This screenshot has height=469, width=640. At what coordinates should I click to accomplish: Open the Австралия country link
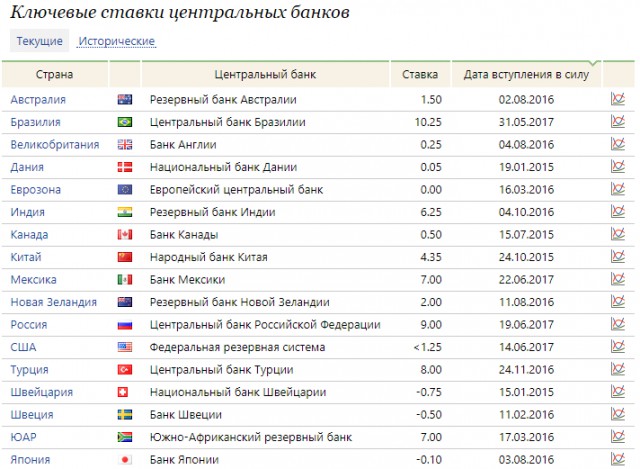pyautogui.click(x=38, y=100)
